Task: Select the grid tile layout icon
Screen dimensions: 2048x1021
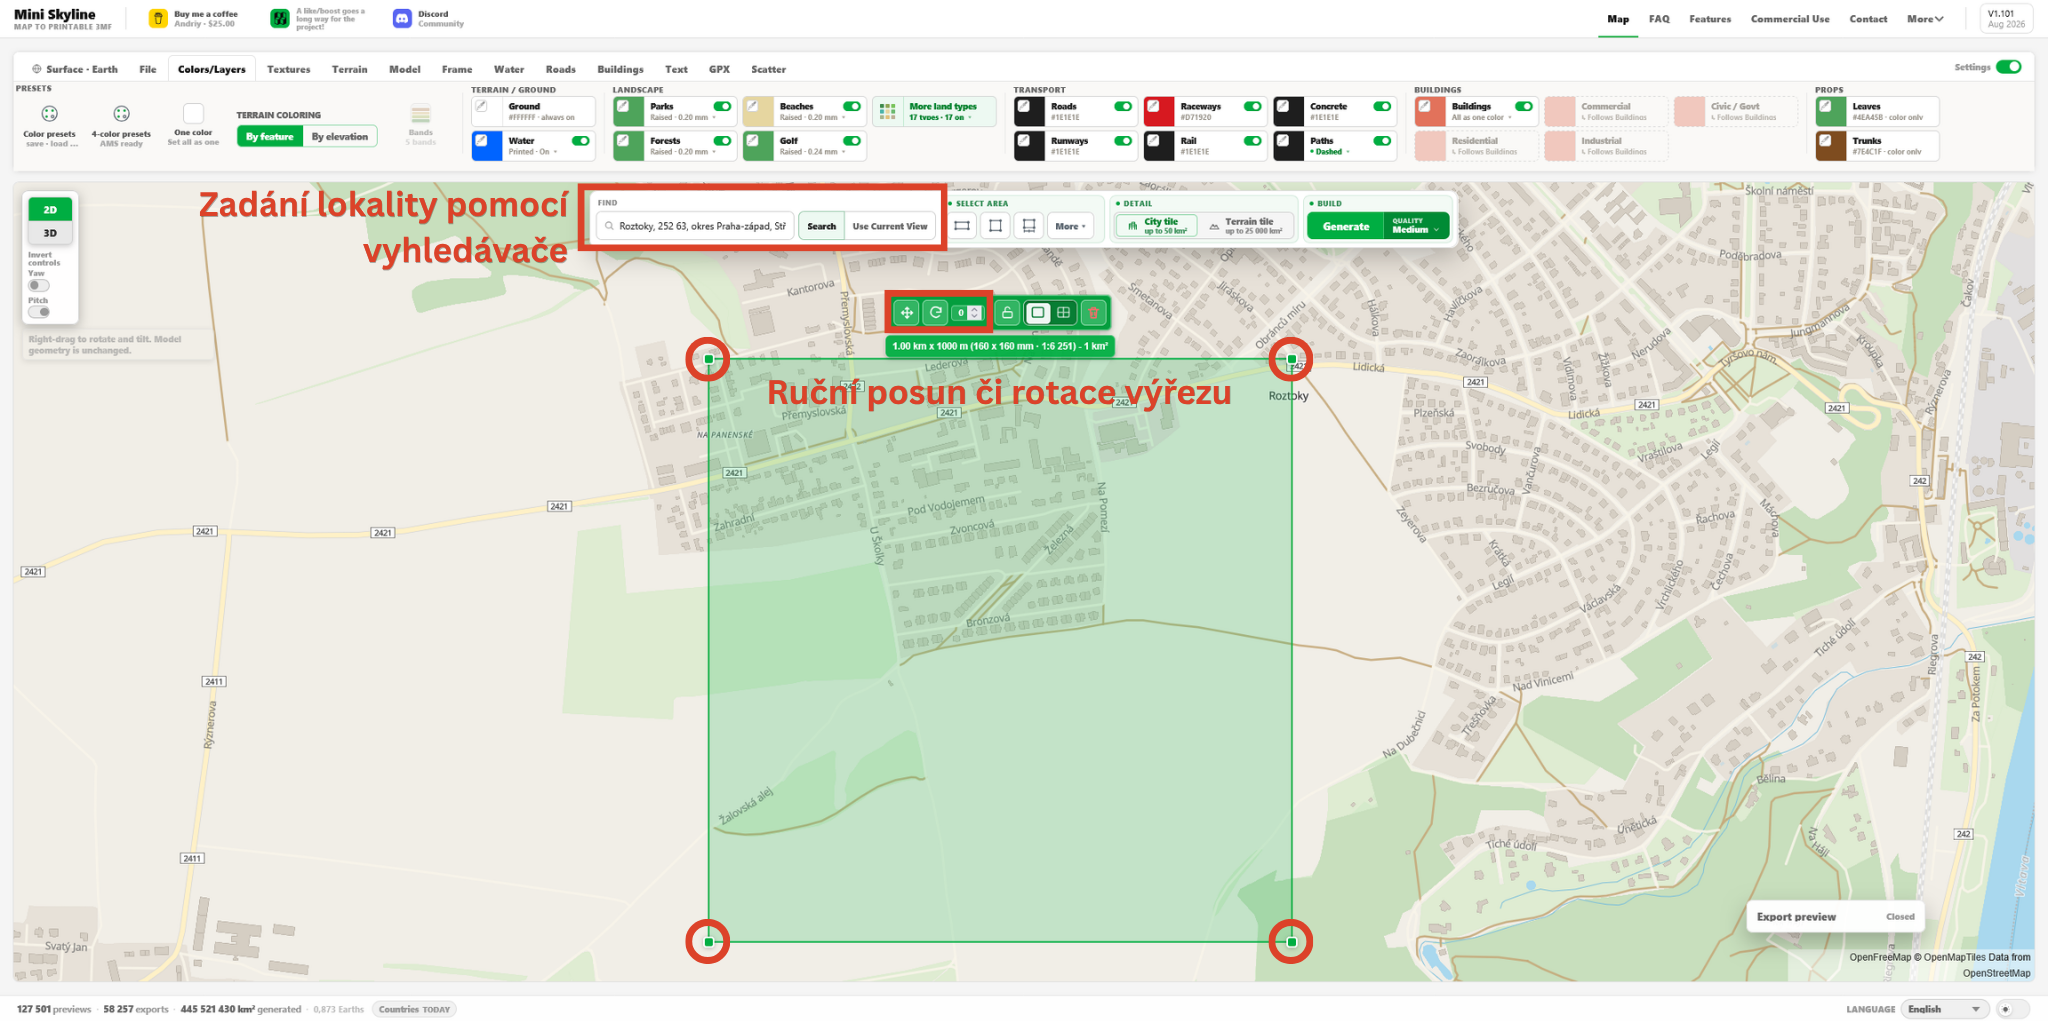Action: pos(1063,313)
